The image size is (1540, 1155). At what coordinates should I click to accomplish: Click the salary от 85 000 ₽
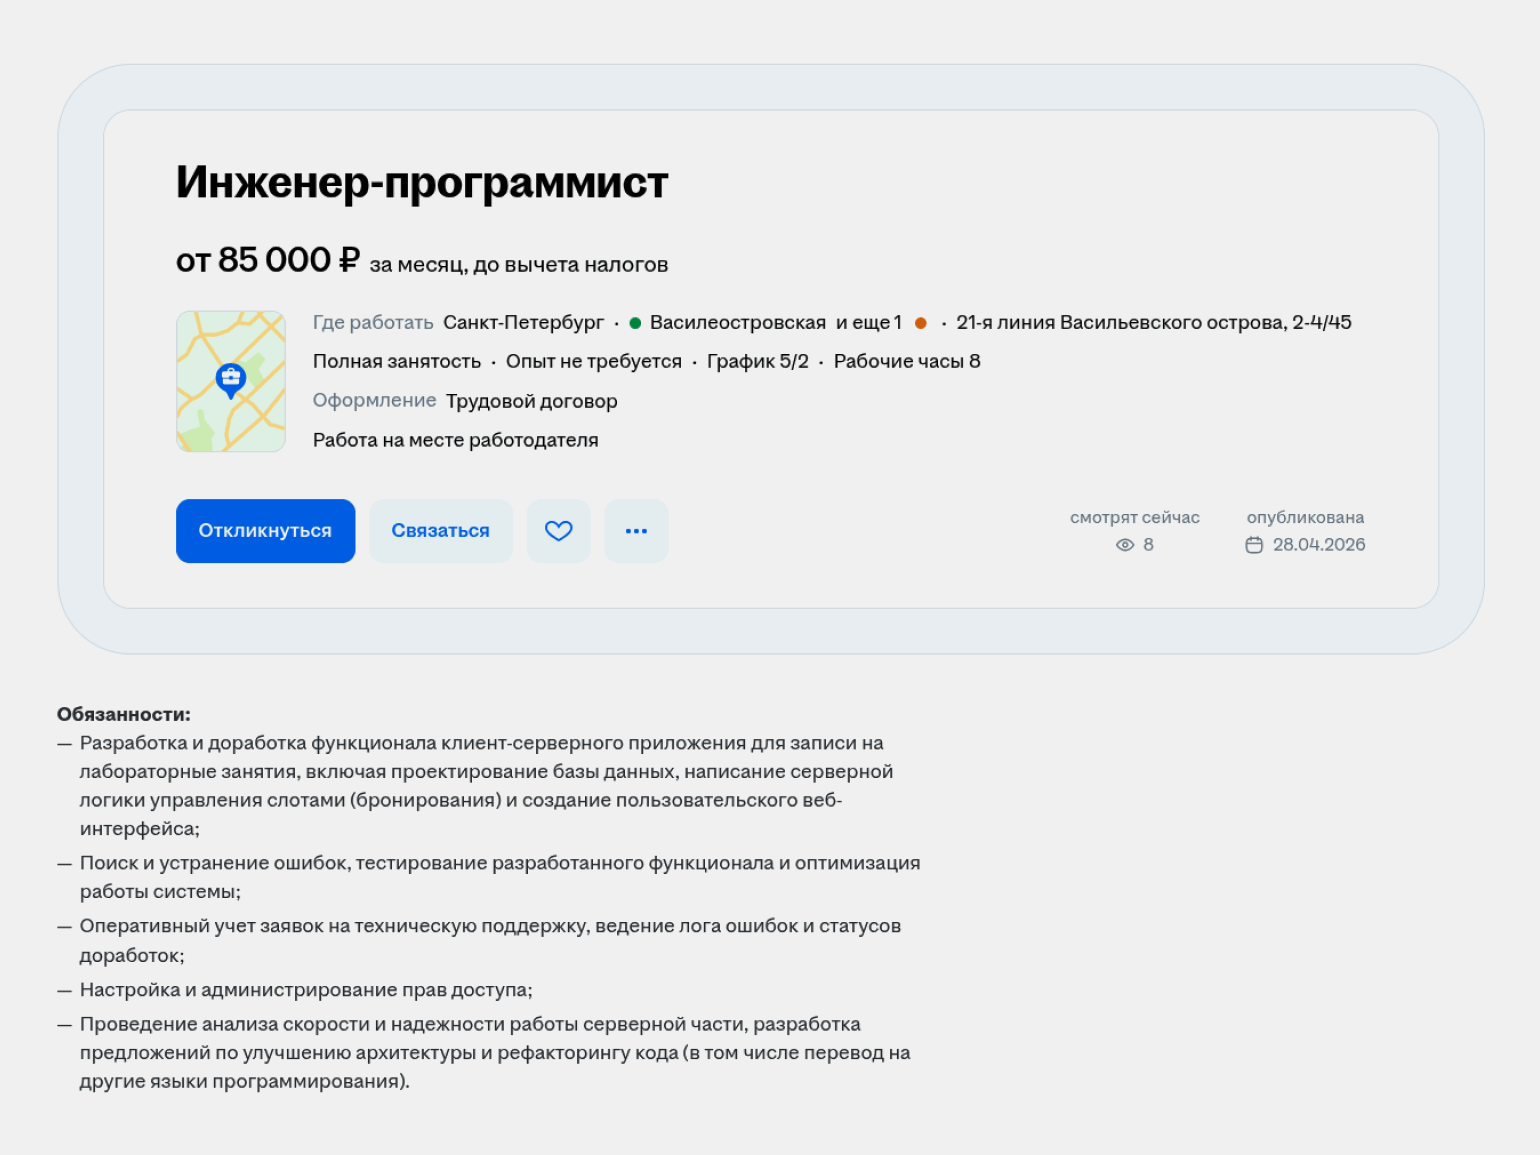click(267, 260)
